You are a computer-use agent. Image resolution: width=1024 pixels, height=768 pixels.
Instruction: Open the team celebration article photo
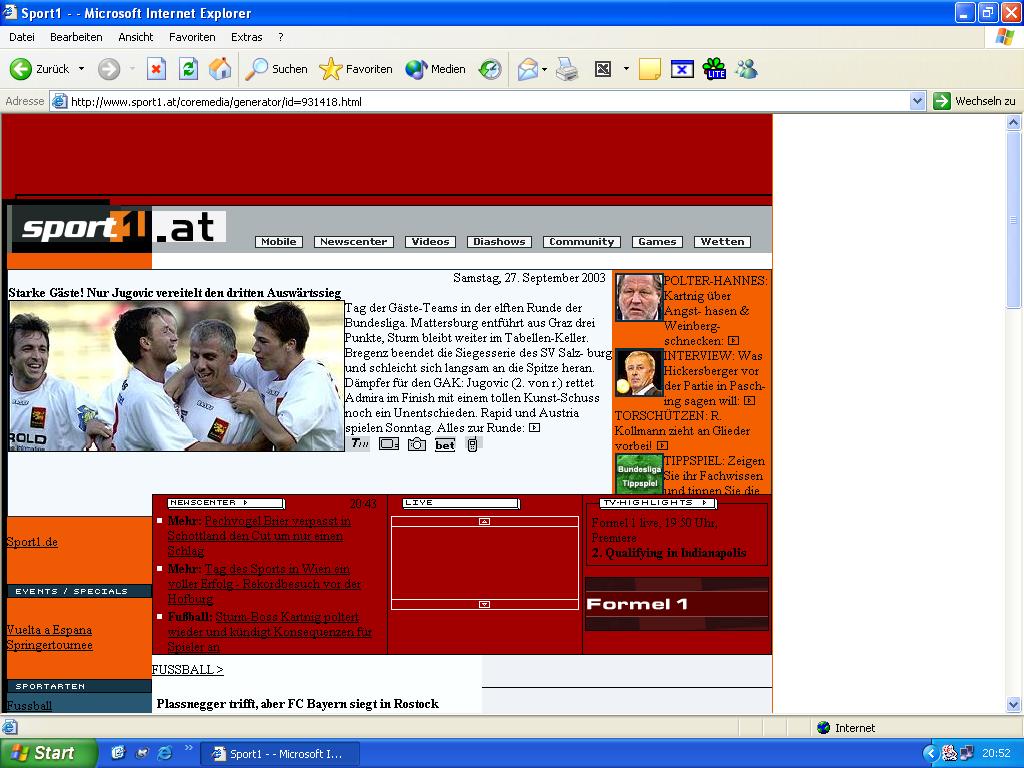176,376
